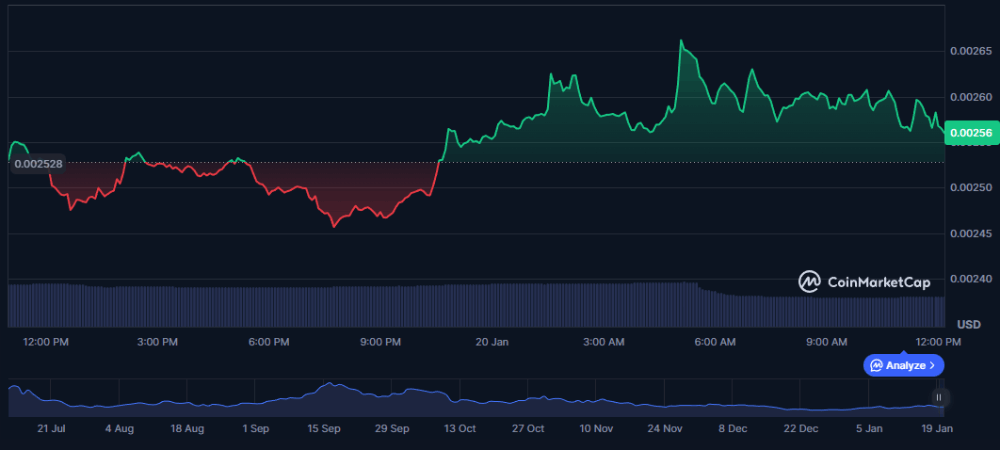This screenshot has width=1000, height=450.
Task: Click the highest green peak on the price line
Action: pyautogui.click(x=681, y=41)
